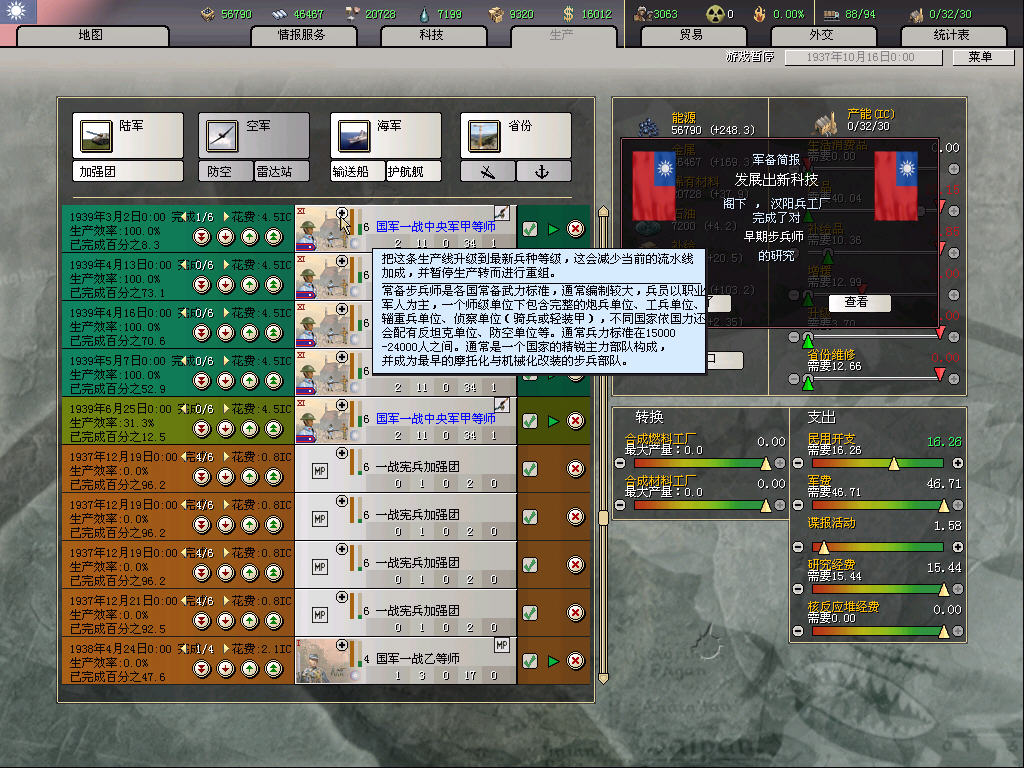Click green play arrow on 国军一战乙等师 row
This screenshot has height=768, width=1024.
(553, 662)
